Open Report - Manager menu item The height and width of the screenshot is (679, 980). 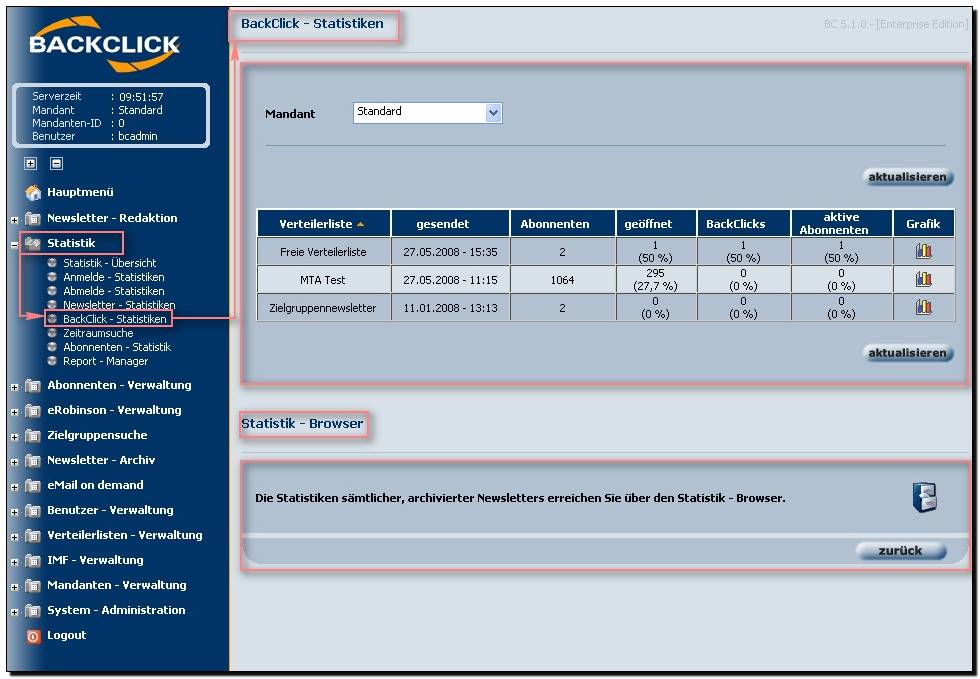point(106,361)
